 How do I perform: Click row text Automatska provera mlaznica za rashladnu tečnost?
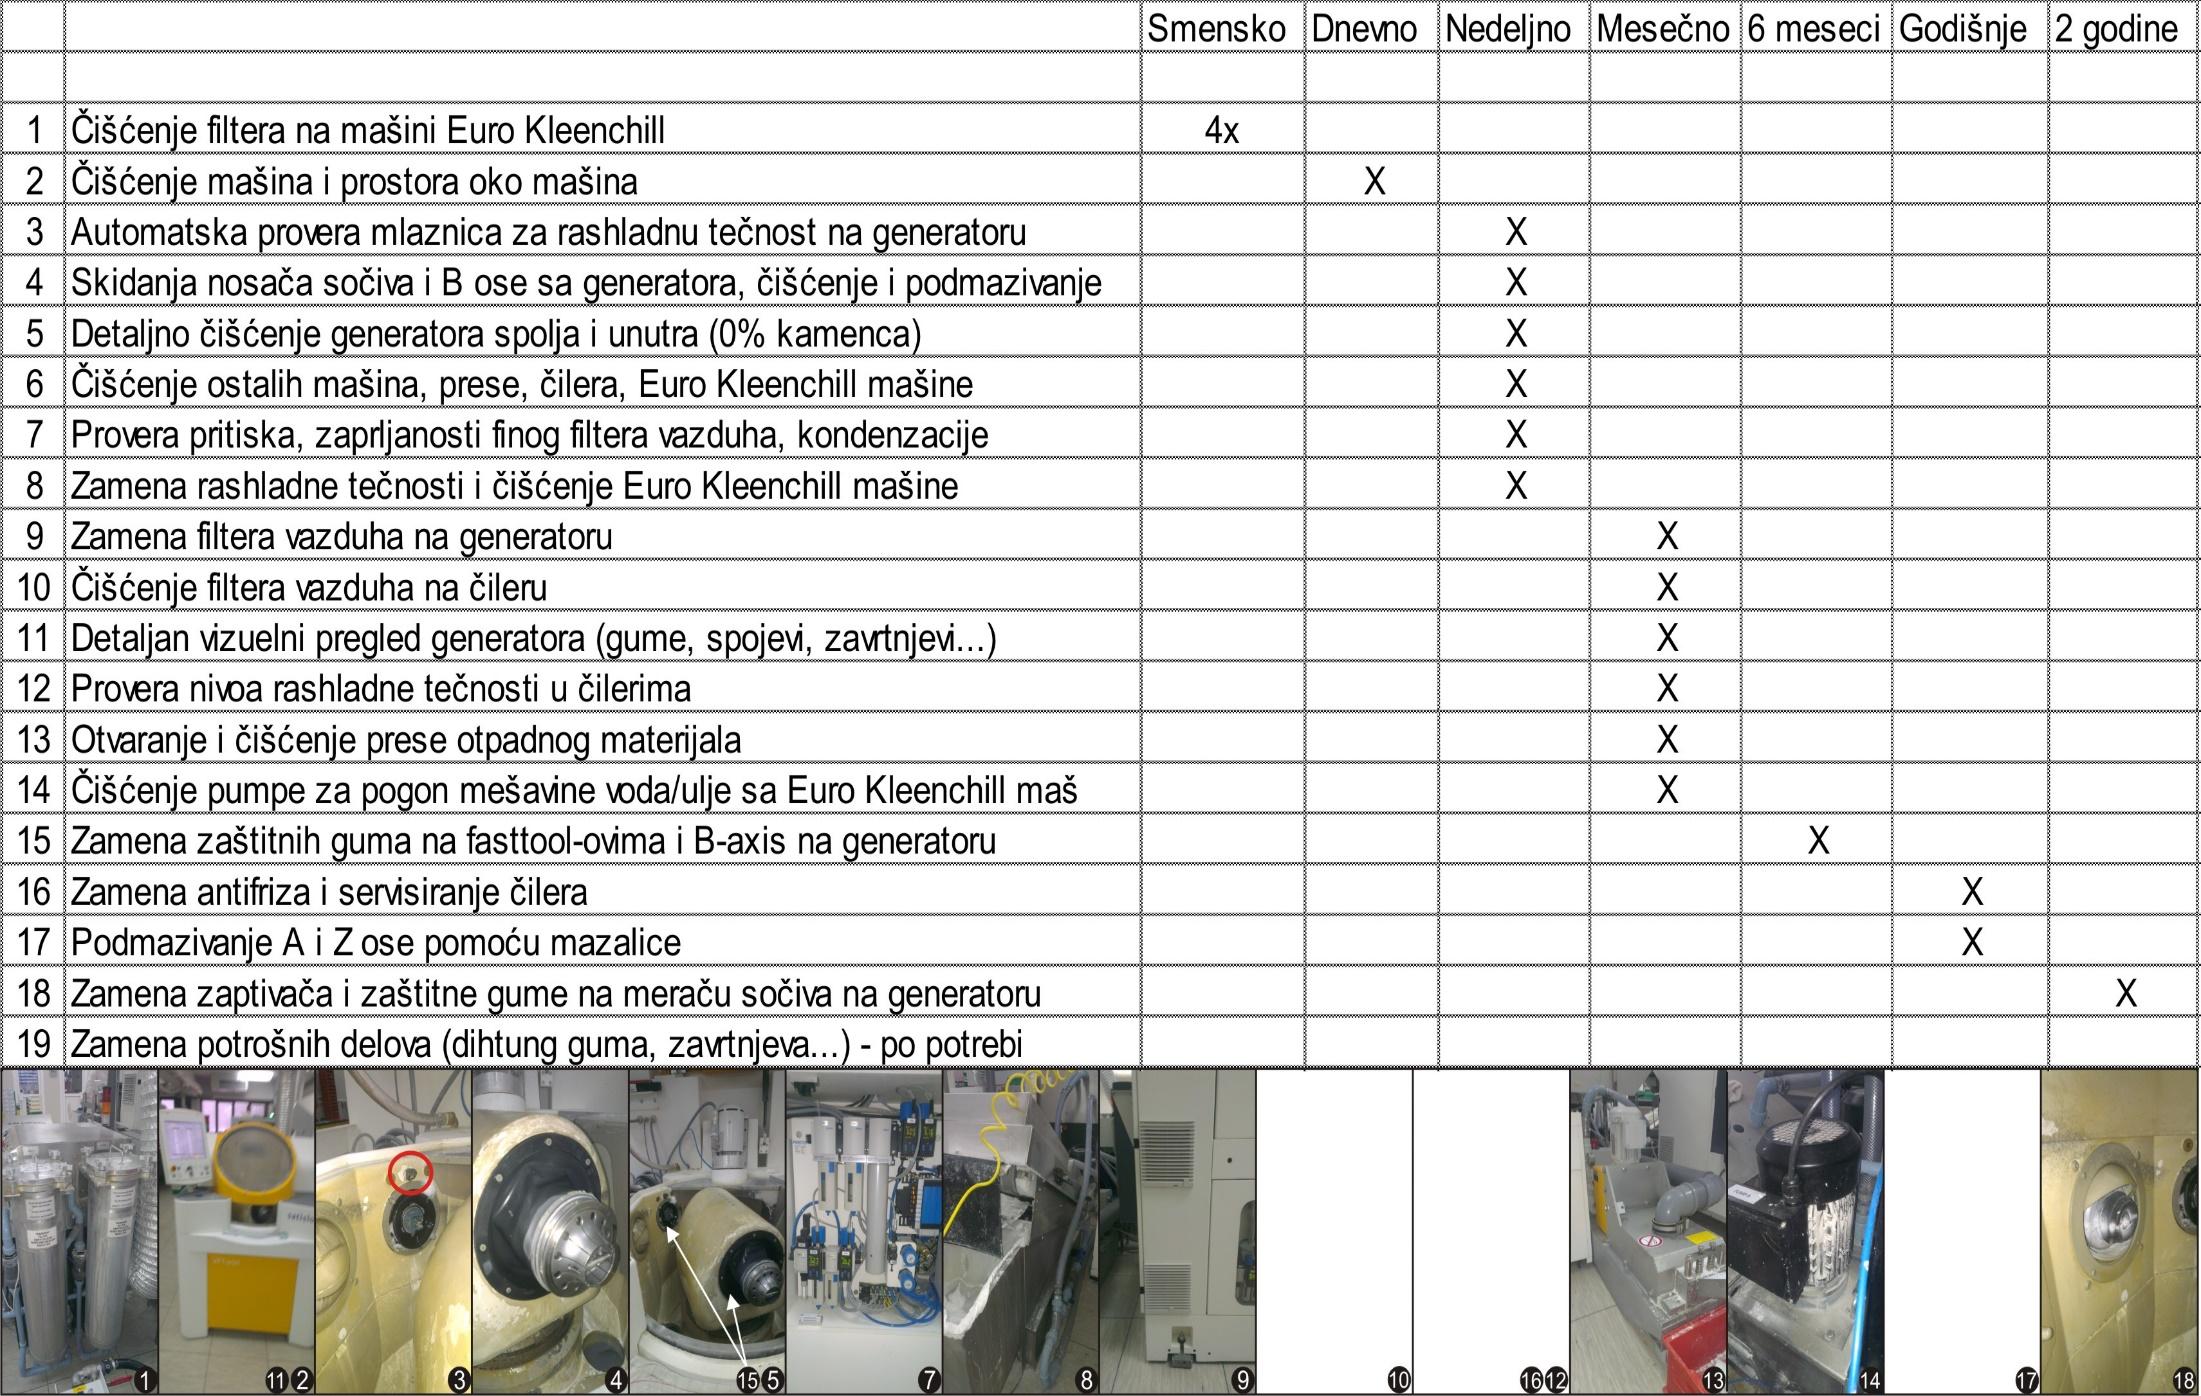[x=548, y=232]
